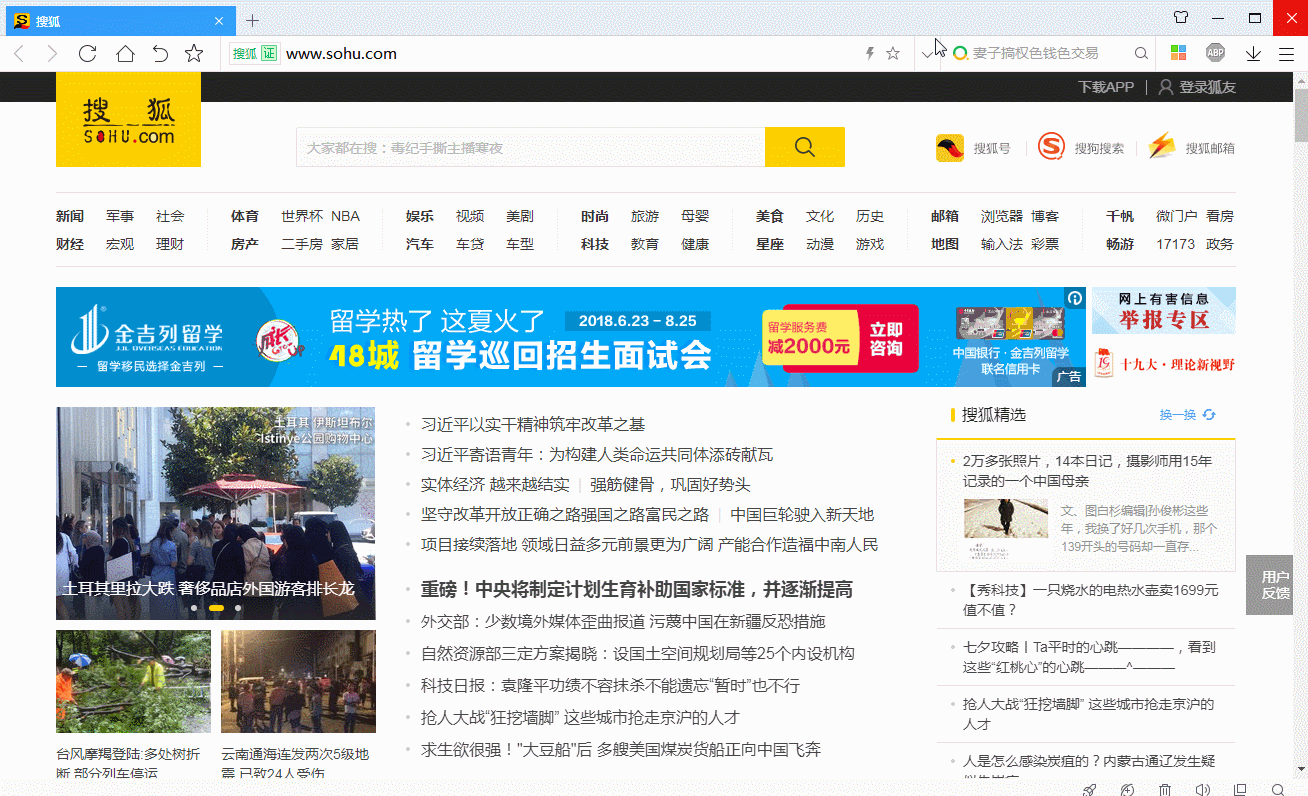1308x796 pixels.
Task: Open the browser downloads icon
Action: (x=1253, y=54)
